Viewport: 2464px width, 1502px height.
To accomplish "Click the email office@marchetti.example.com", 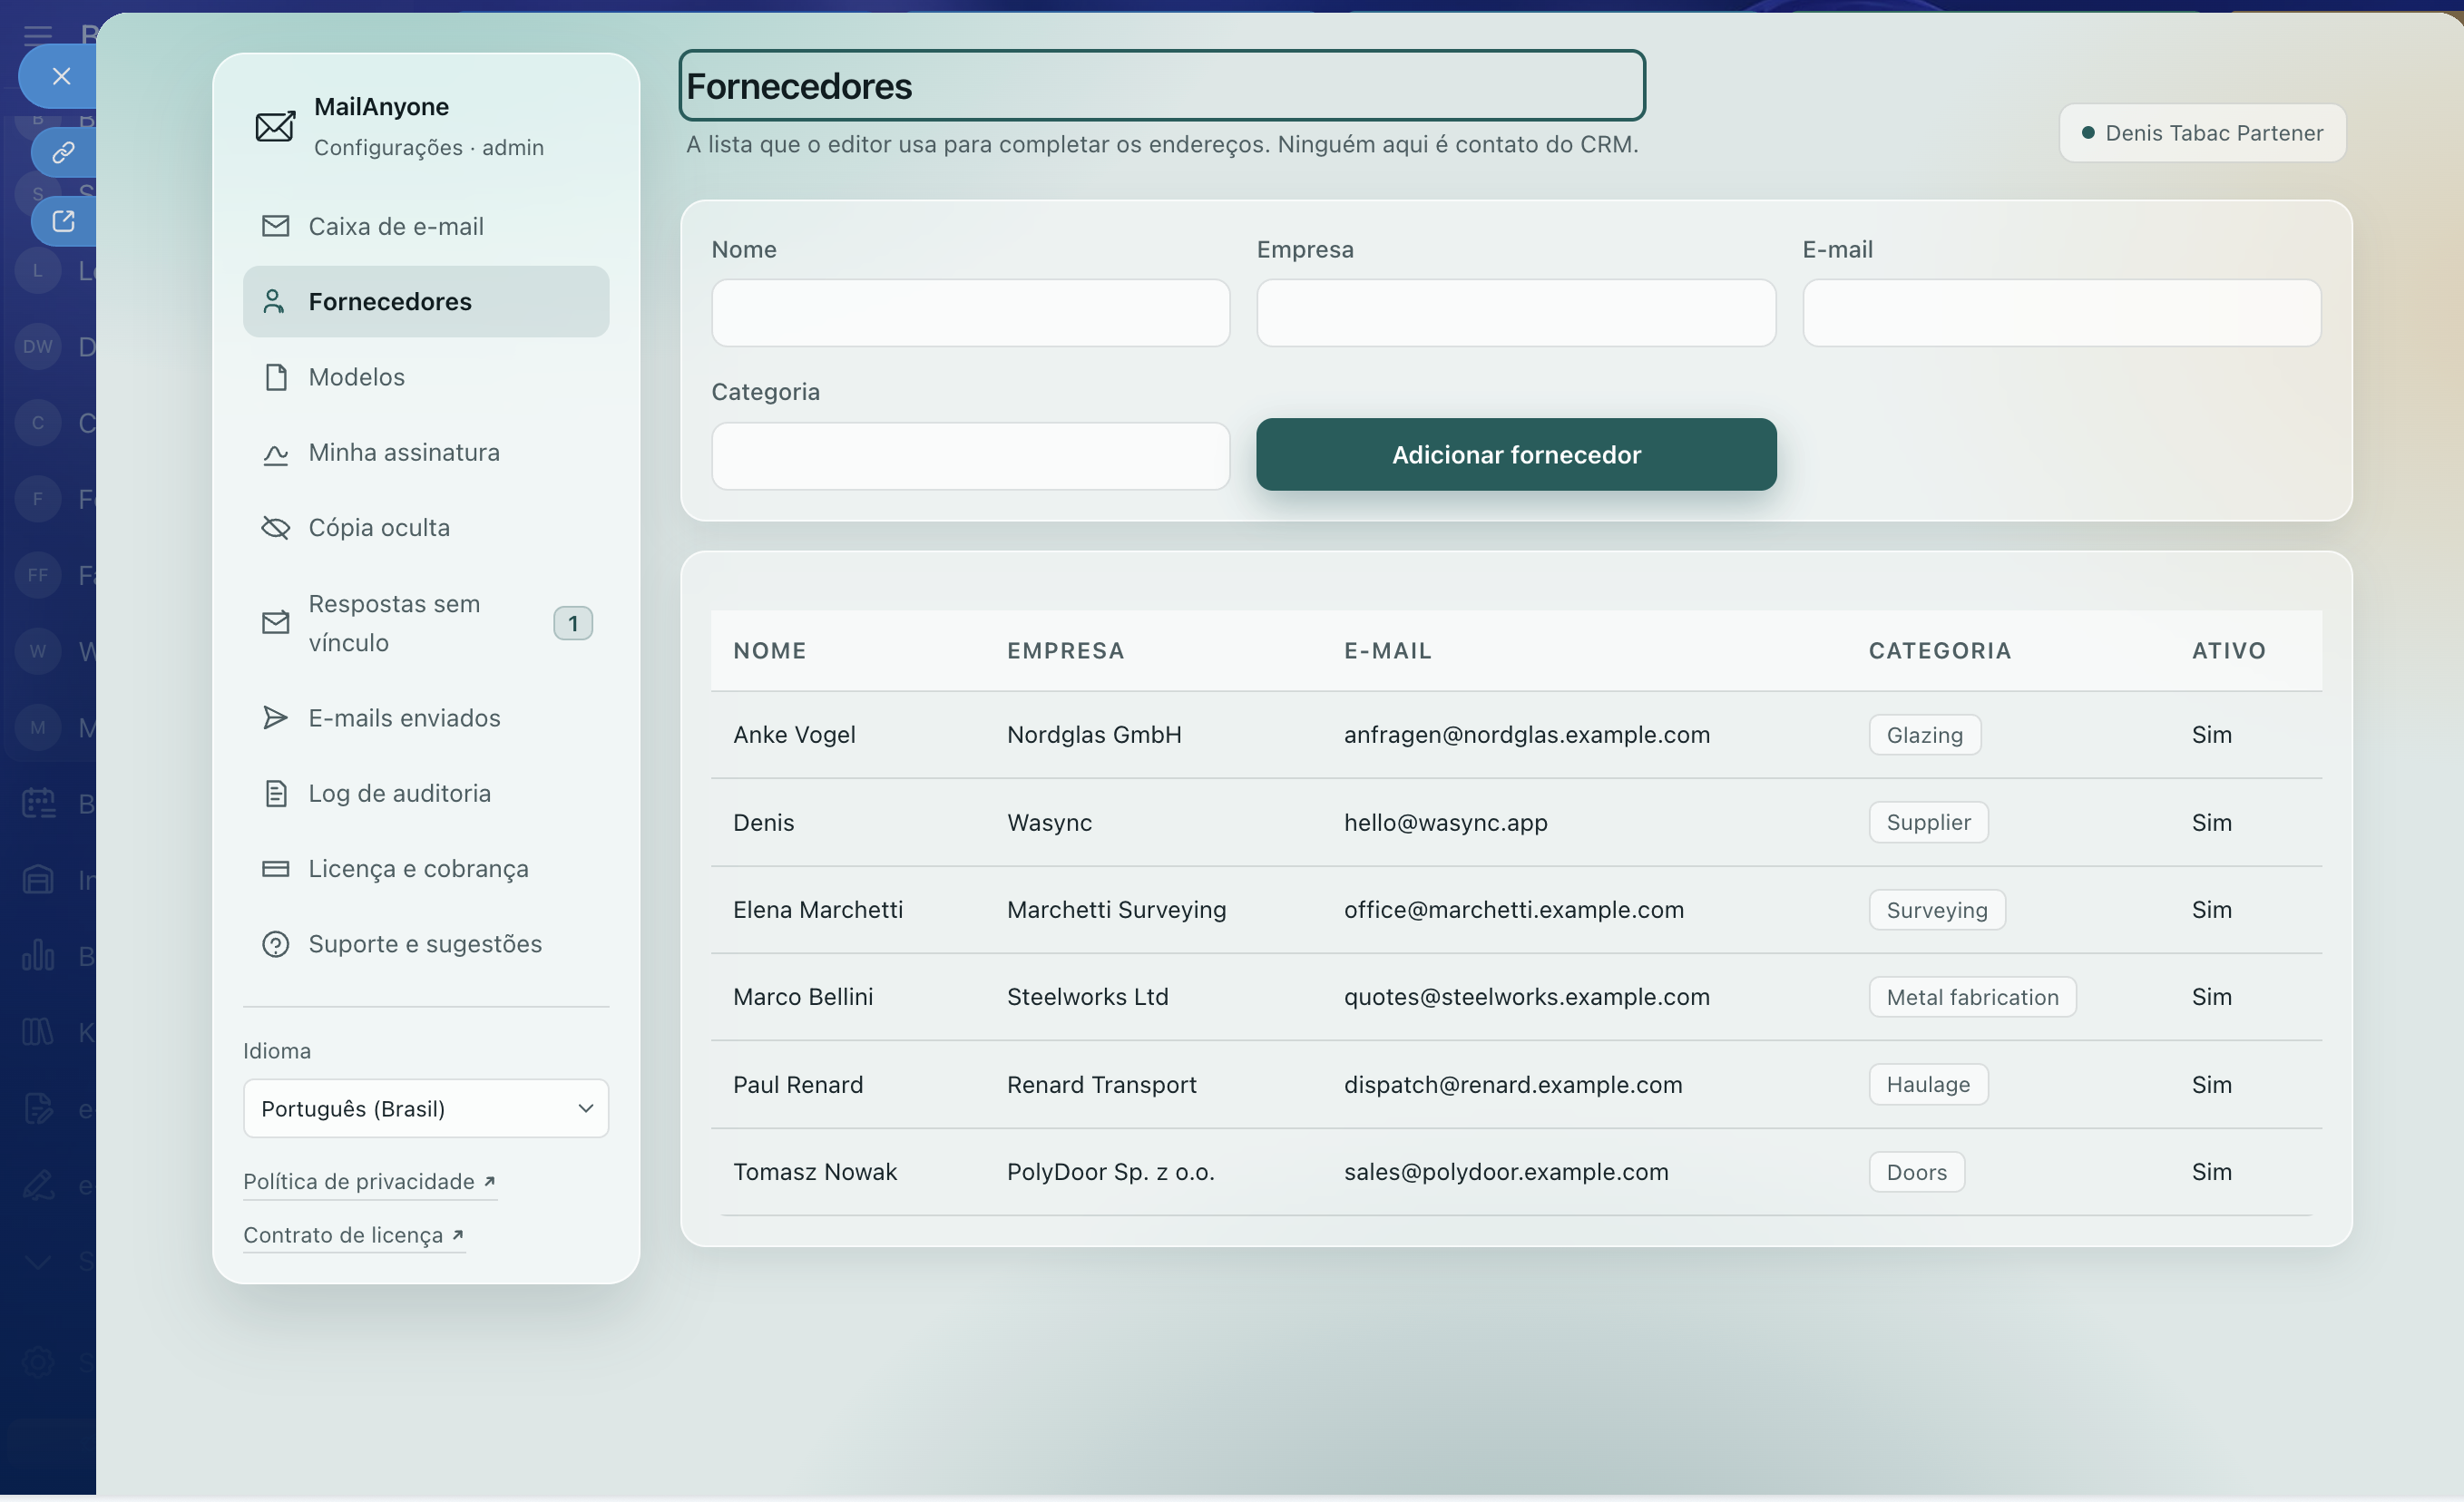I will 1513,909.
